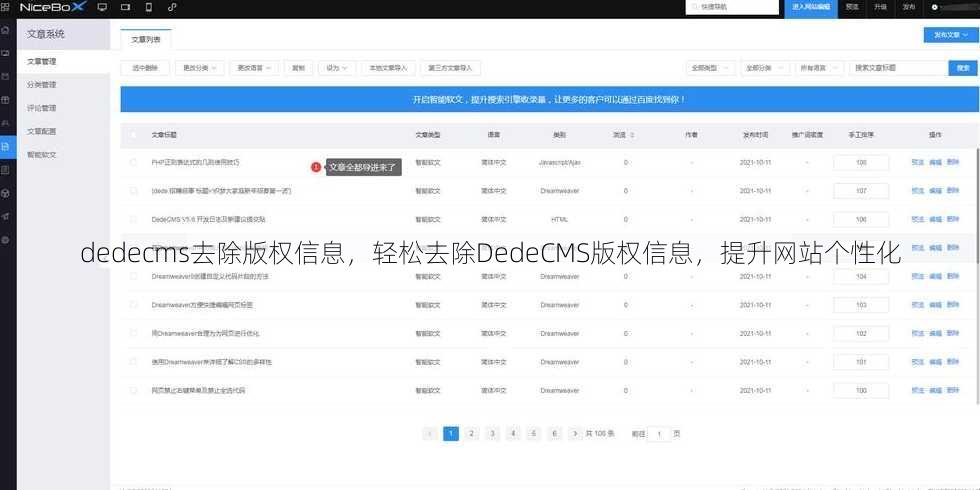Focus the 搜索文章标题 search input
980x490 pixels.
898,68
